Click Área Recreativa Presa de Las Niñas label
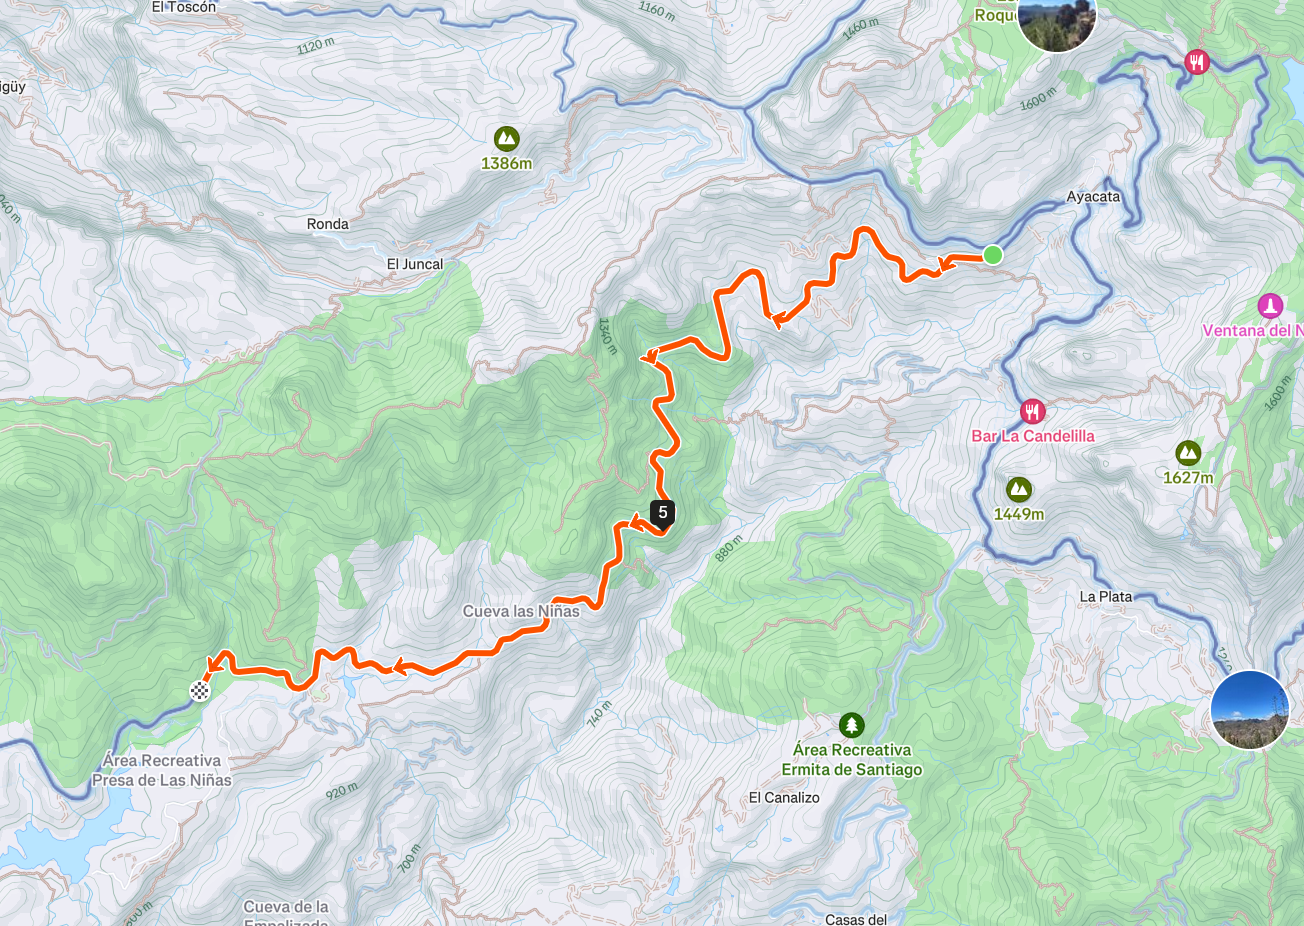 tap(162, 771)
